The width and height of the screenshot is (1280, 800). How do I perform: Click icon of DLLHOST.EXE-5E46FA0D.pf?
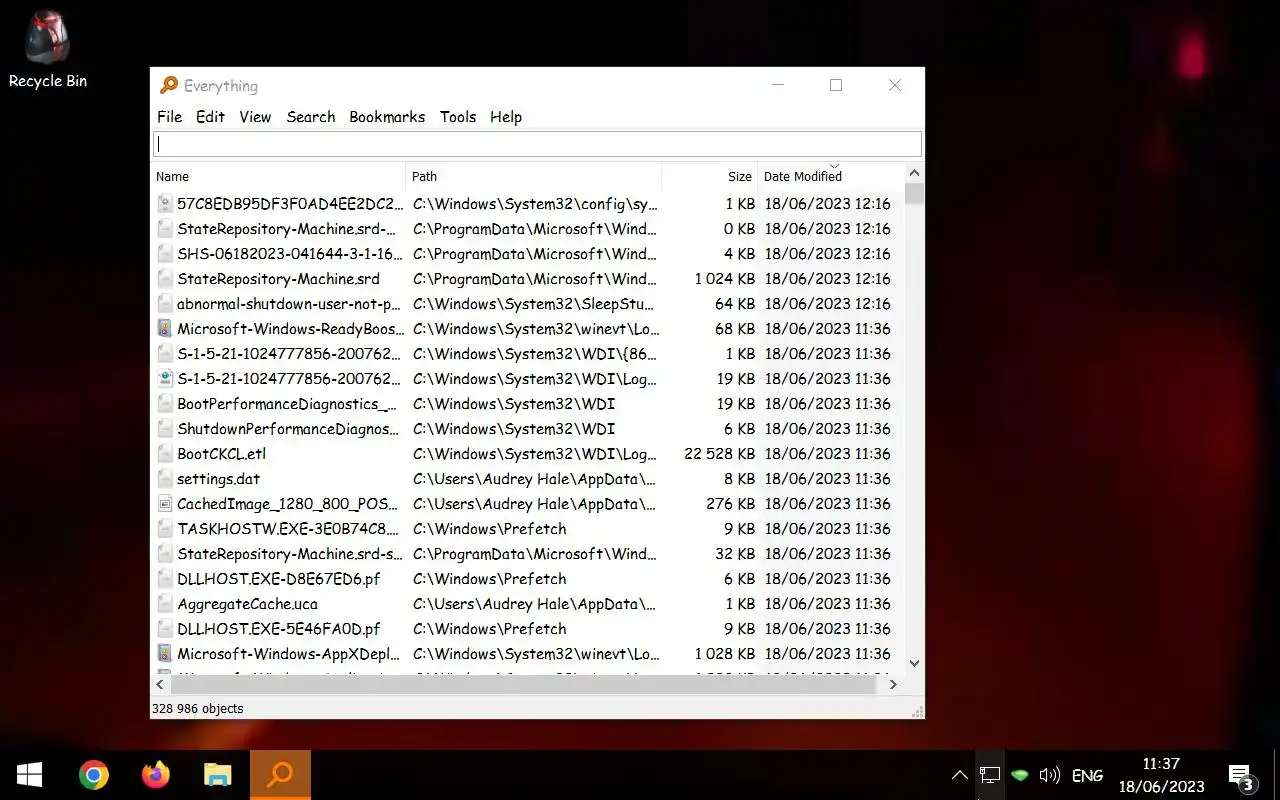point(166,629)
